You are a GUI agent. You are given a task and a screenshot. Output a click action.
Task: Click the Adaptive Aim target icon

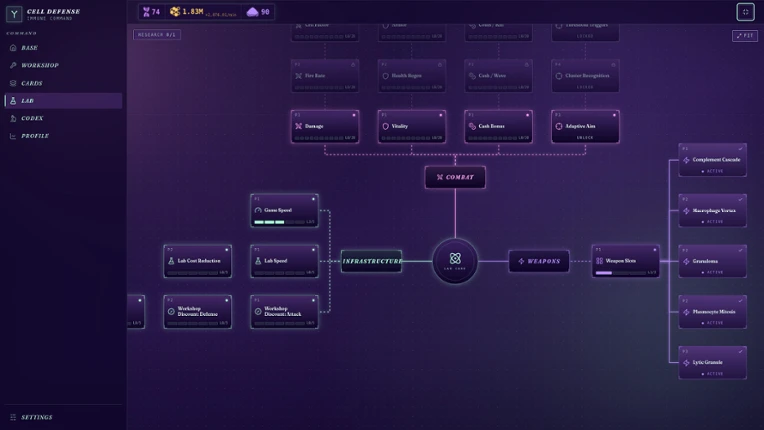(x=559, y=126)
